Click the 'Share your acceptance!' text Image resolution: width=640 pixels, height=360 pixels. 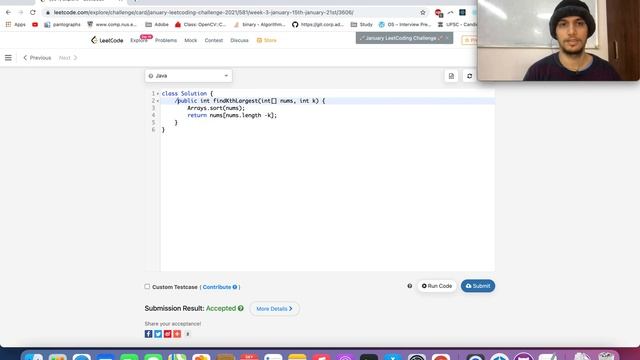(173, 324)
